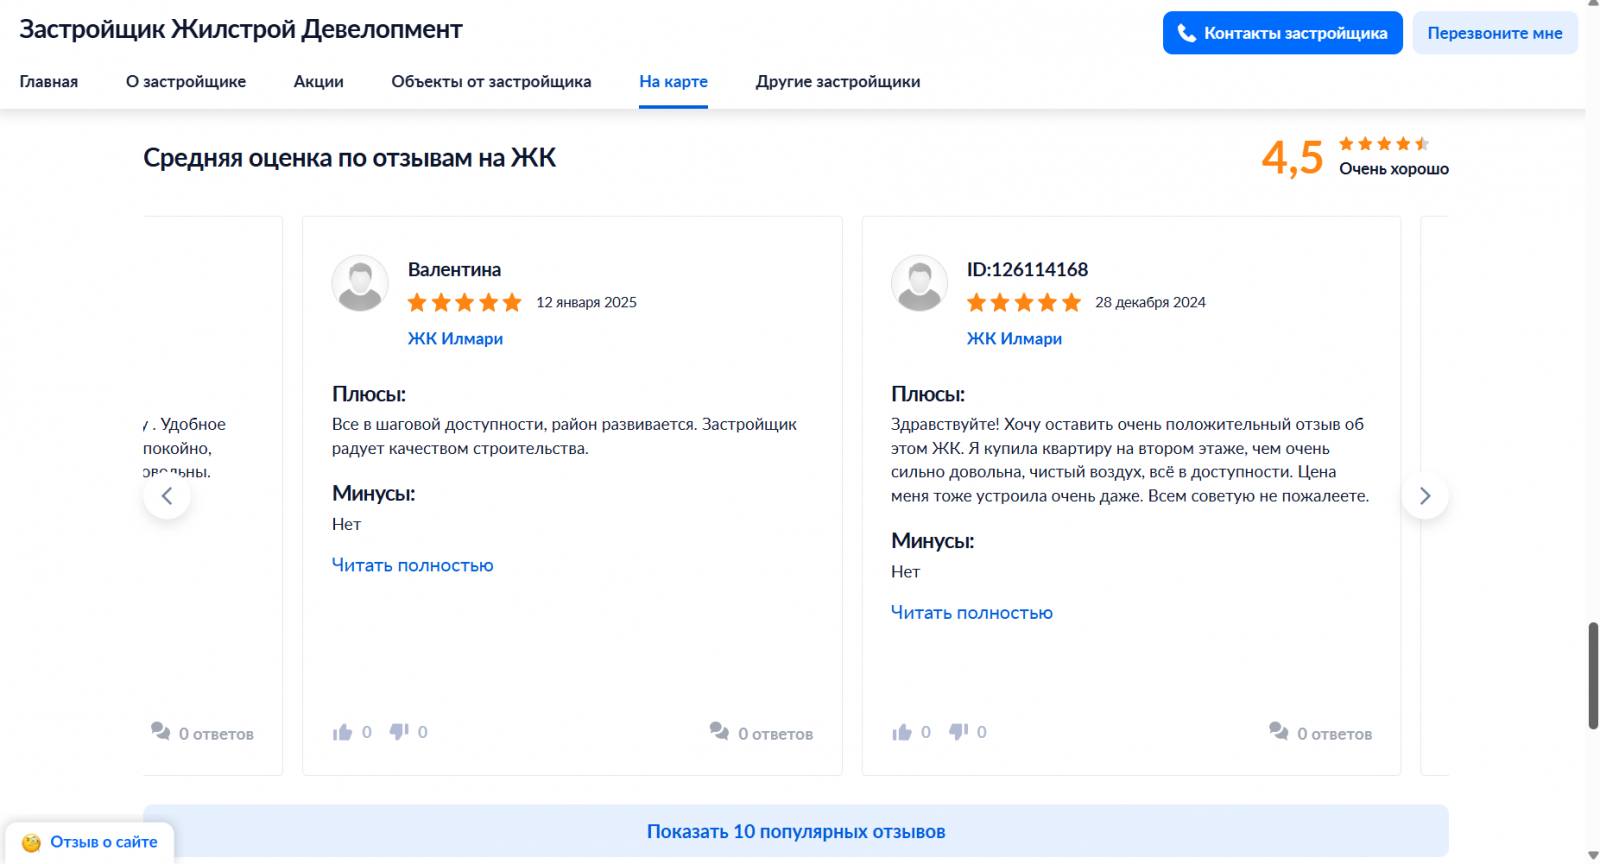The image size is (1600, 864).
Task: Click replies bubble icon in ID:126114168 review
Action: [x=1278, y=731]
